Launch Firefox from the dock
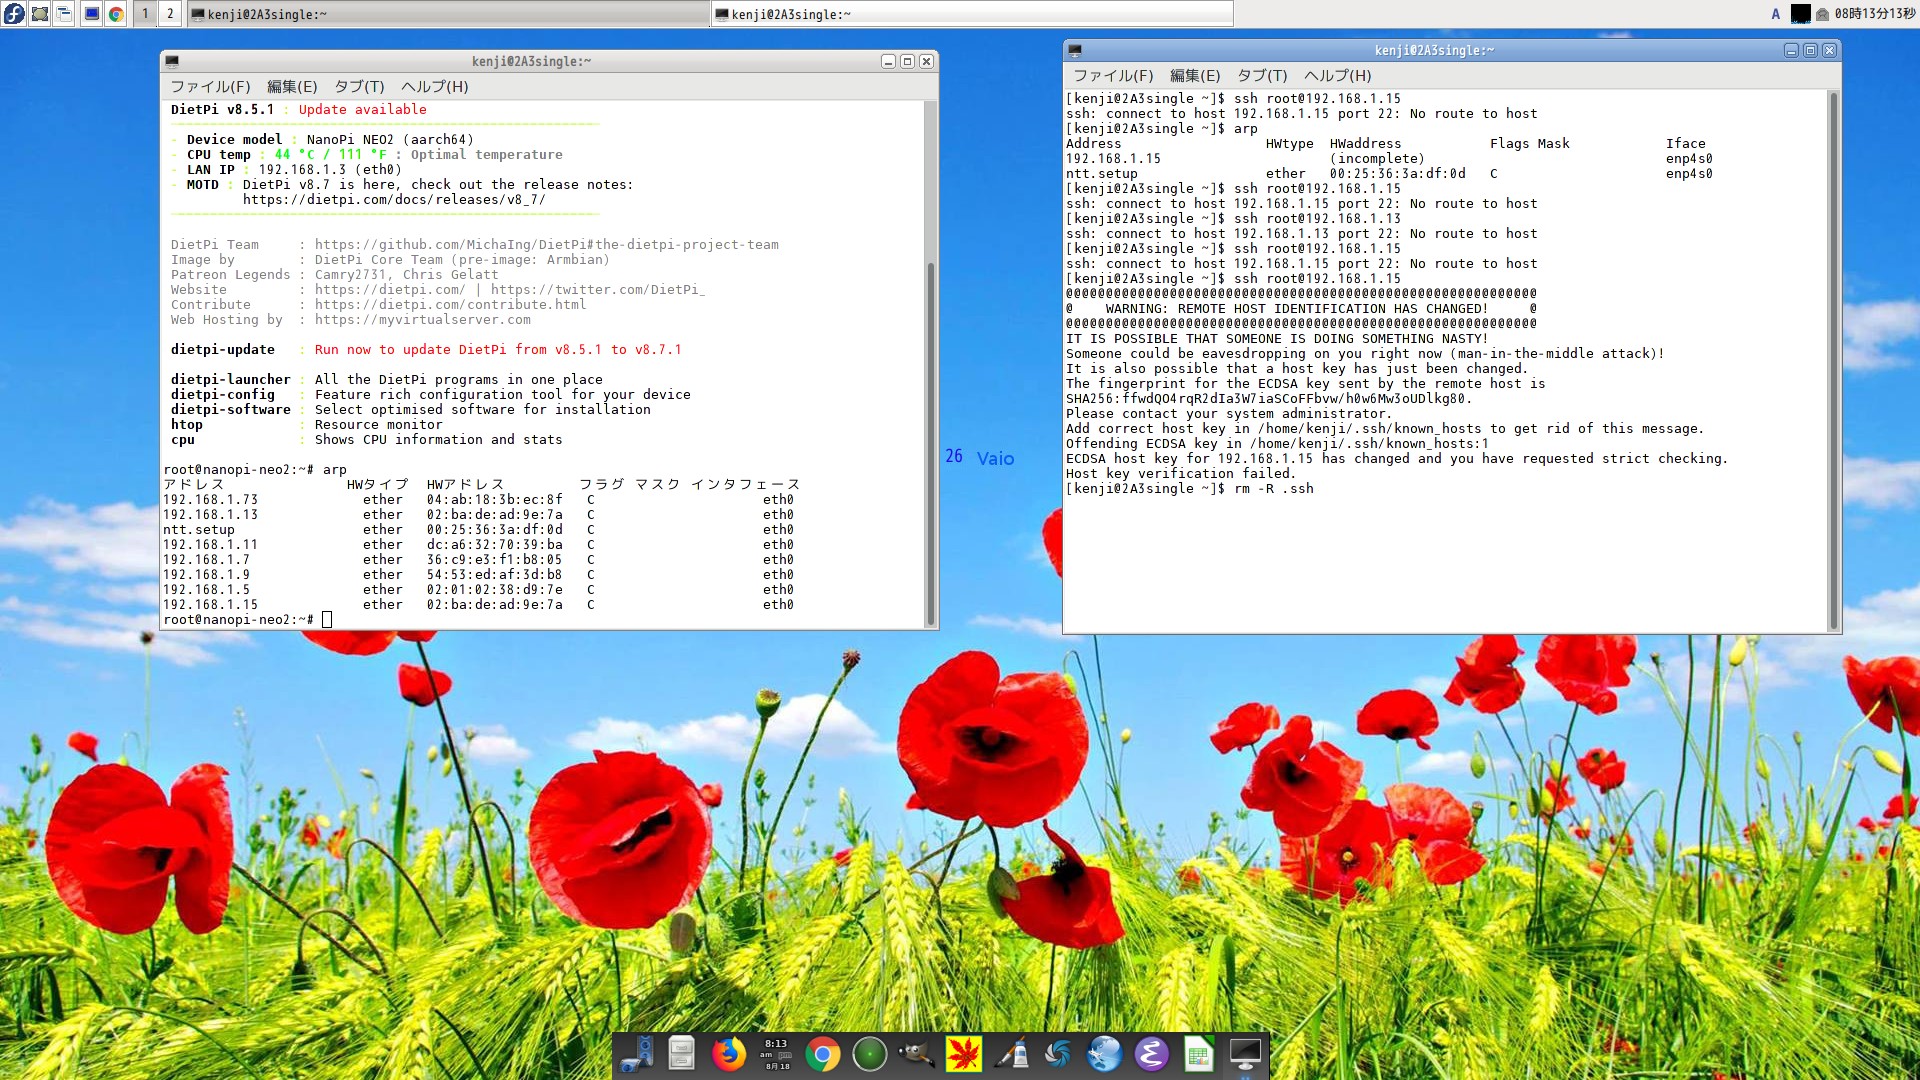The height and width of the screenshot is (1080, 1920). pos(728,1054)
